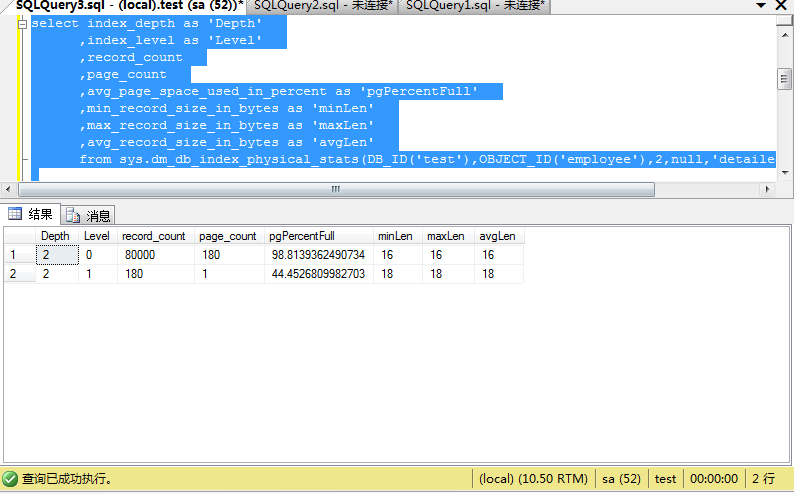Click the minLen cell 18 in row 2
Image resolution: width=794 pixels, height=494 pixels.
pos(398,274)
